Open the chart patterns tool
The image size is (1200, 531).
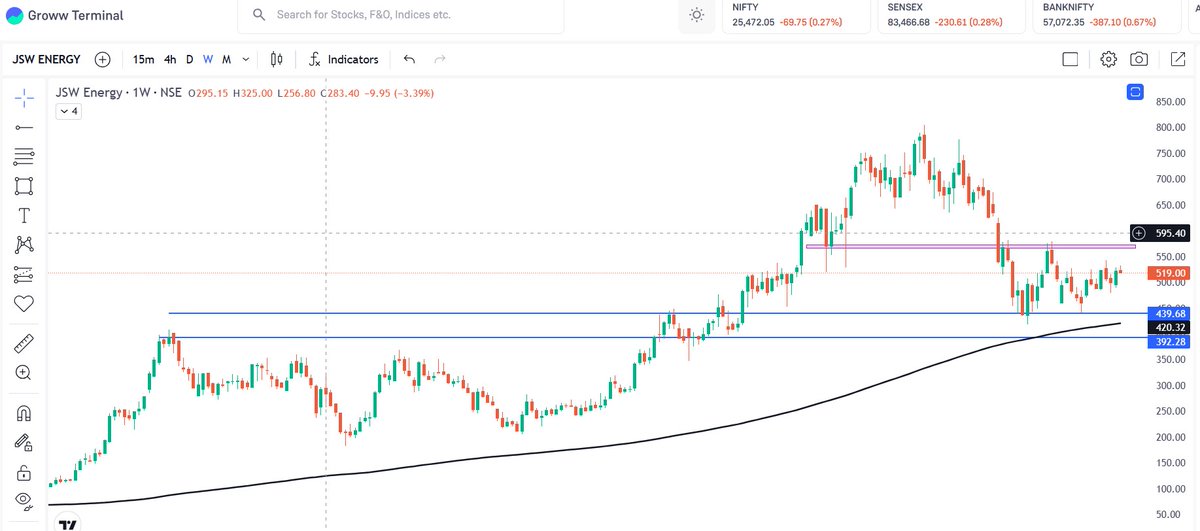coord(24,244)
